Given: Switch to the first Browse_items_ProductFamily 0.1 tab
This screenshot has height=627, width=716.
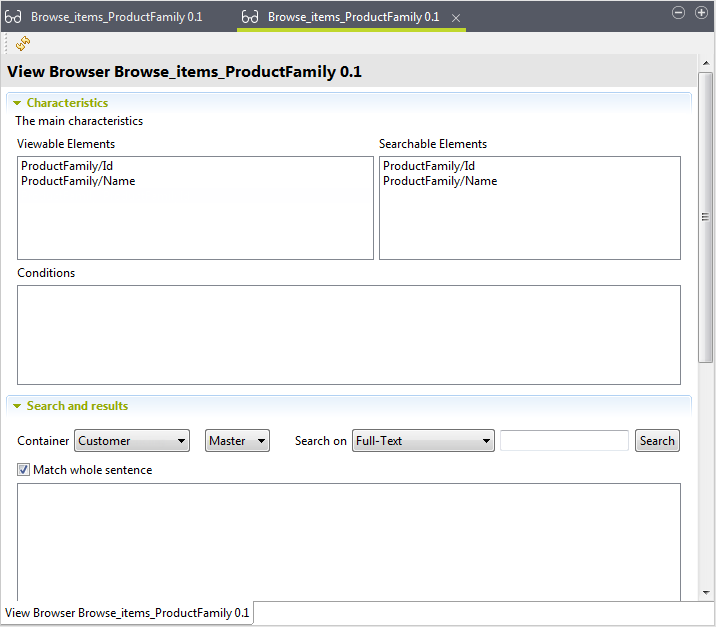Looking at the screenshot, I should [115, 17].
